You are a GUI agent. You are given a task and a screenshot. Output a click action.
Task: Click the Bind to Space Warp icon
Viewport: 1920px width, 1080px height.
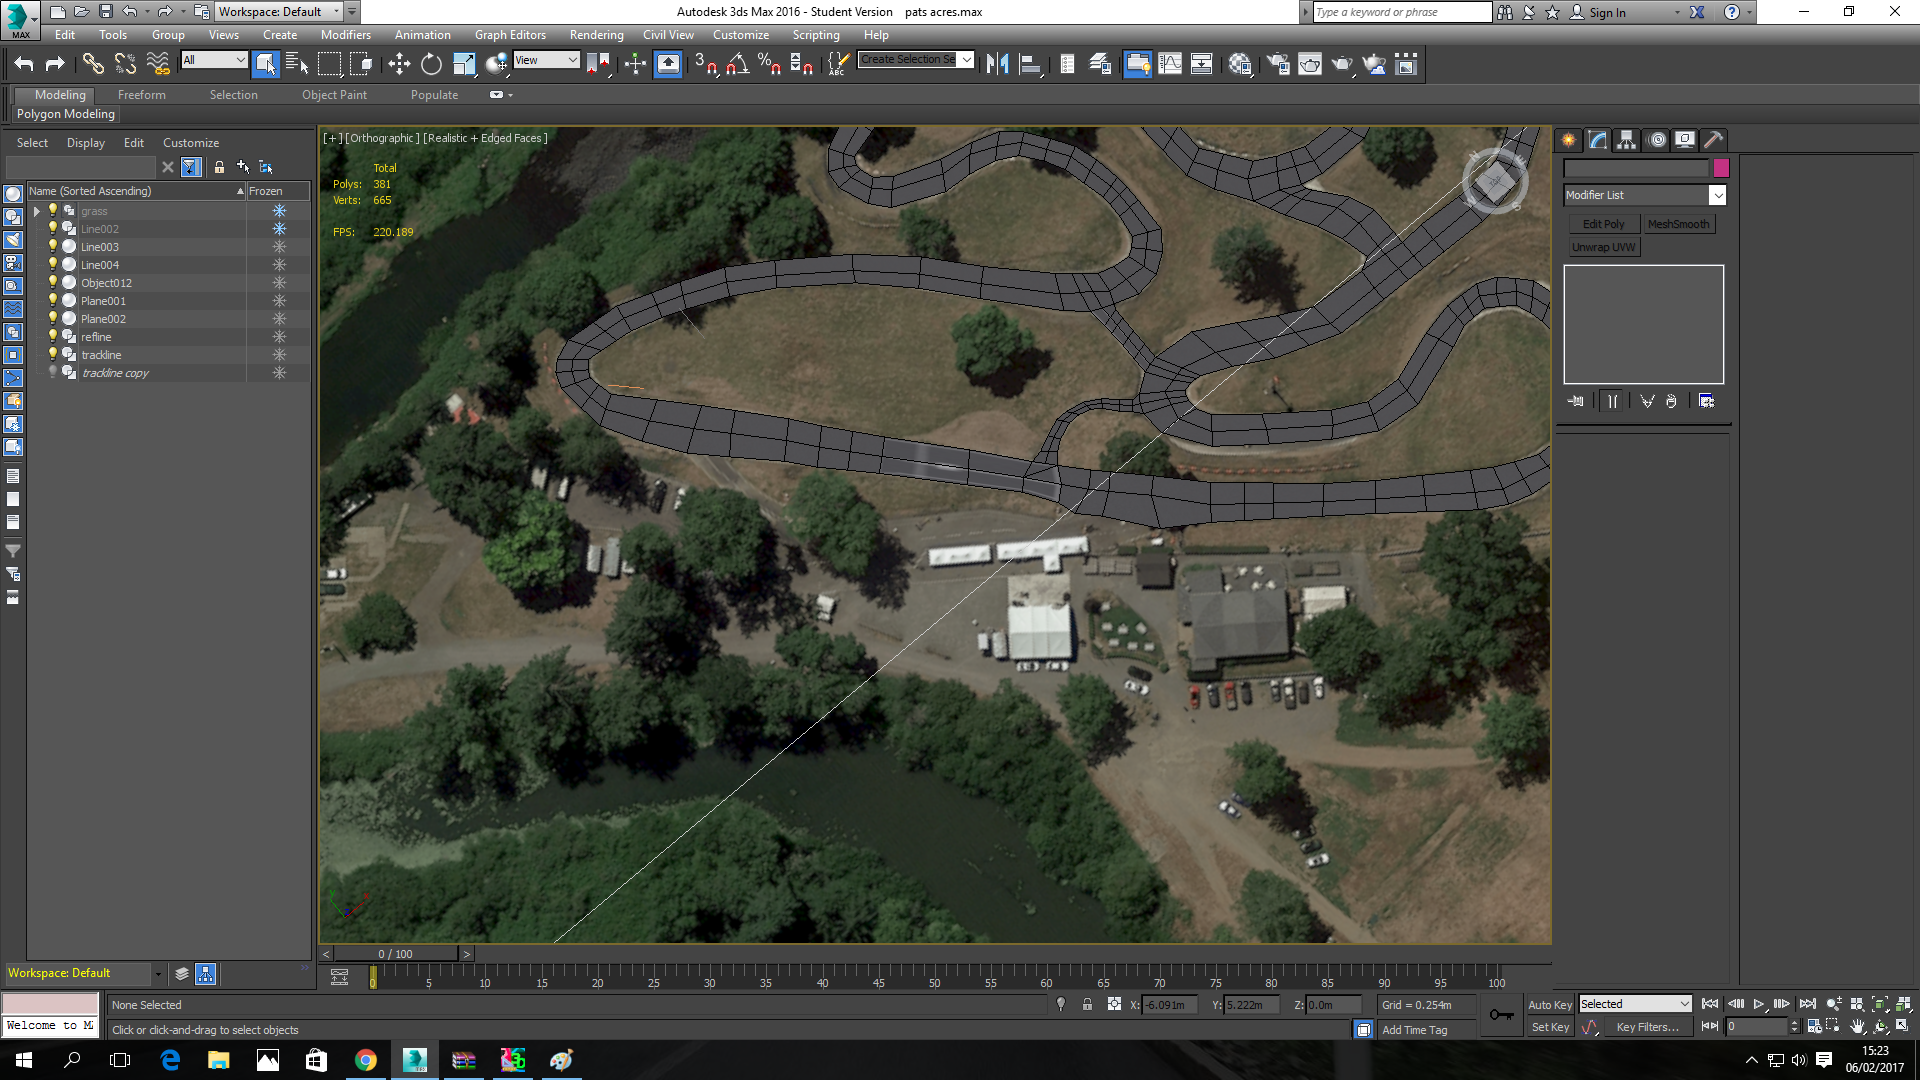pyautogui.click(x=158, y=64)
